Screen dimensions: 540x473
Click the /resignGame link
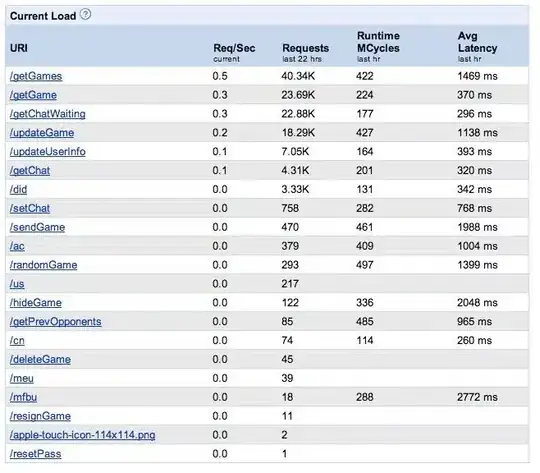[40, 416]
